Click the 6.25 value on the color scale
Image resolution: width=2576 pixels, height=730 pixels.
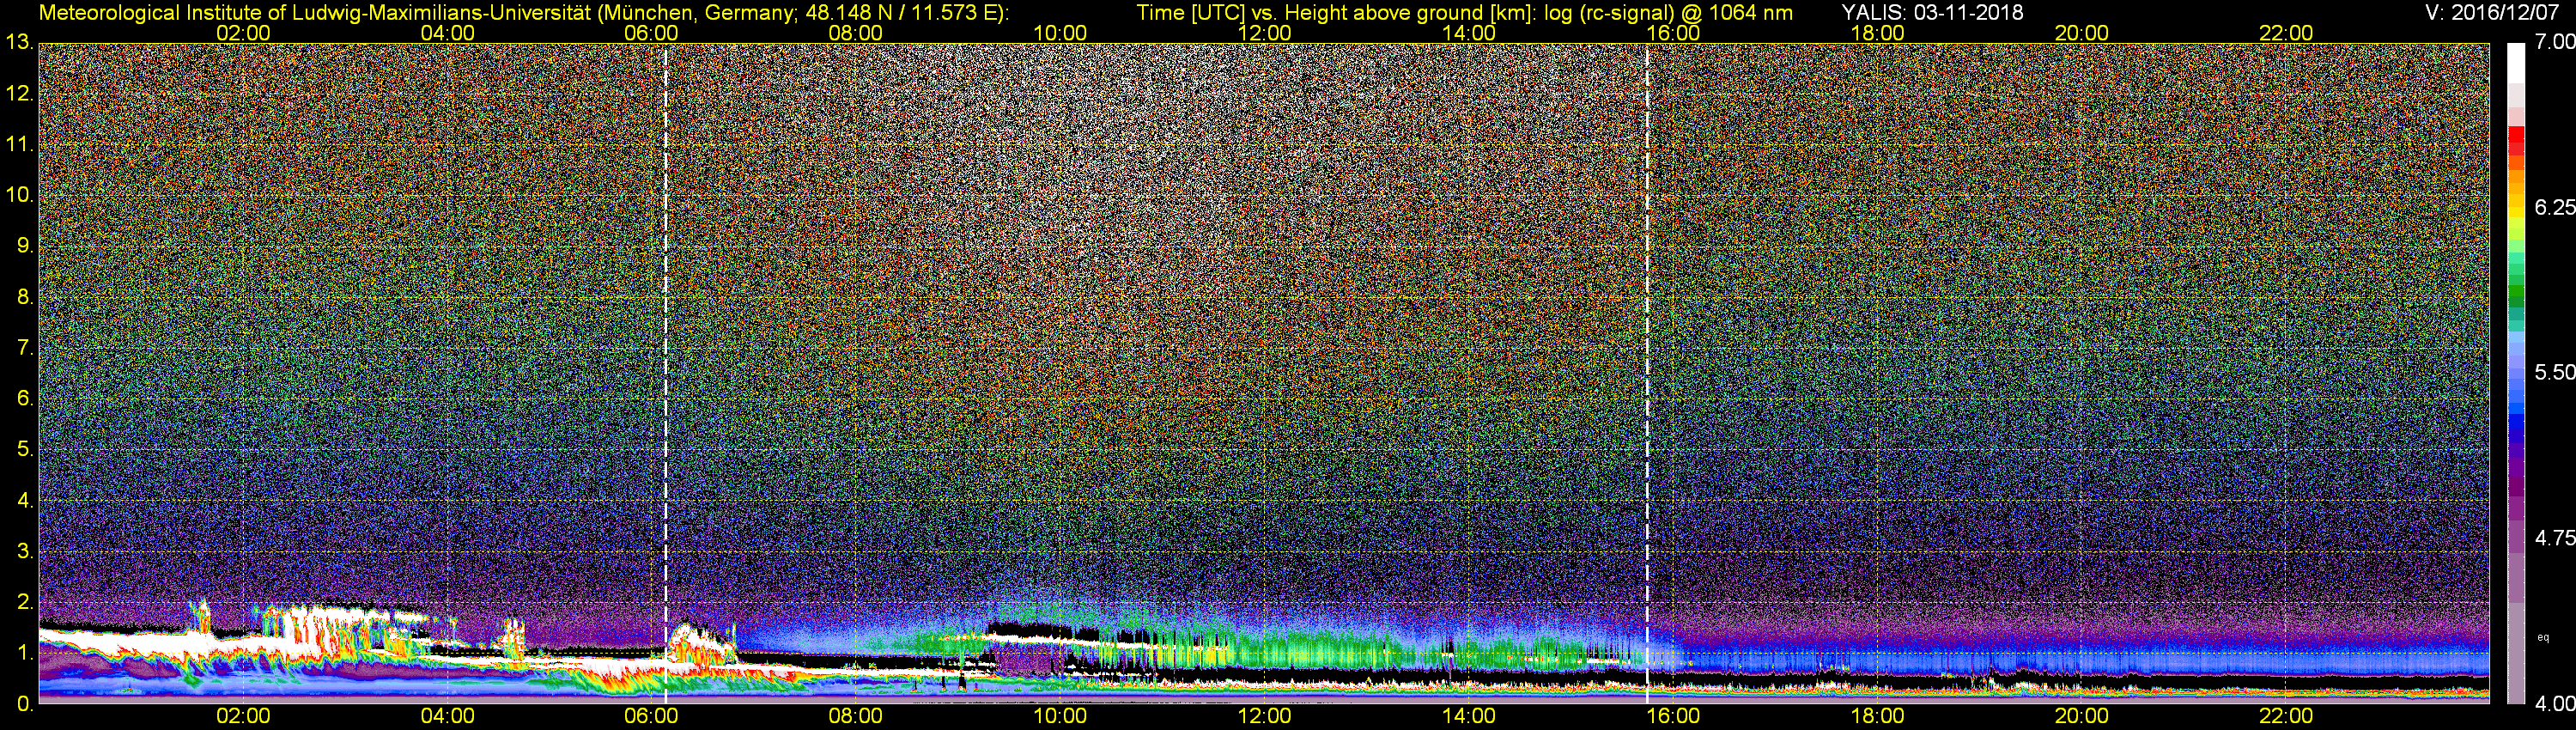click(x=2554, y=207)
